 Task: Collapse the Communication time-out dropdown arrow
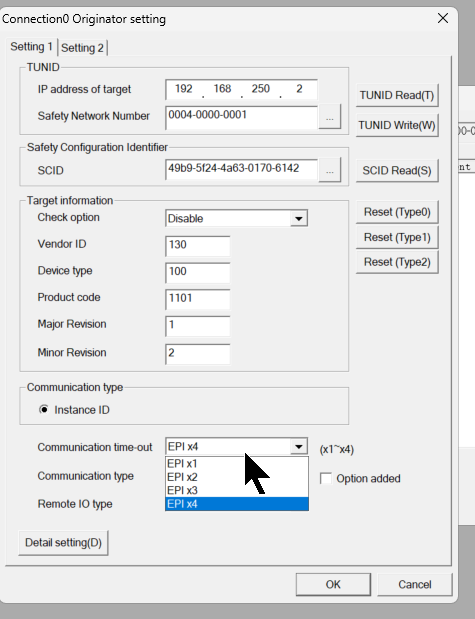299,446
